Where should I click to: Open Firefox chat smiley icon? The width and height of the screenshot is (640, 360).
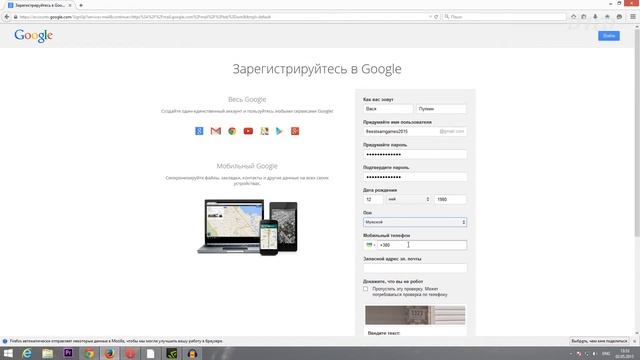tap(619, 17)
